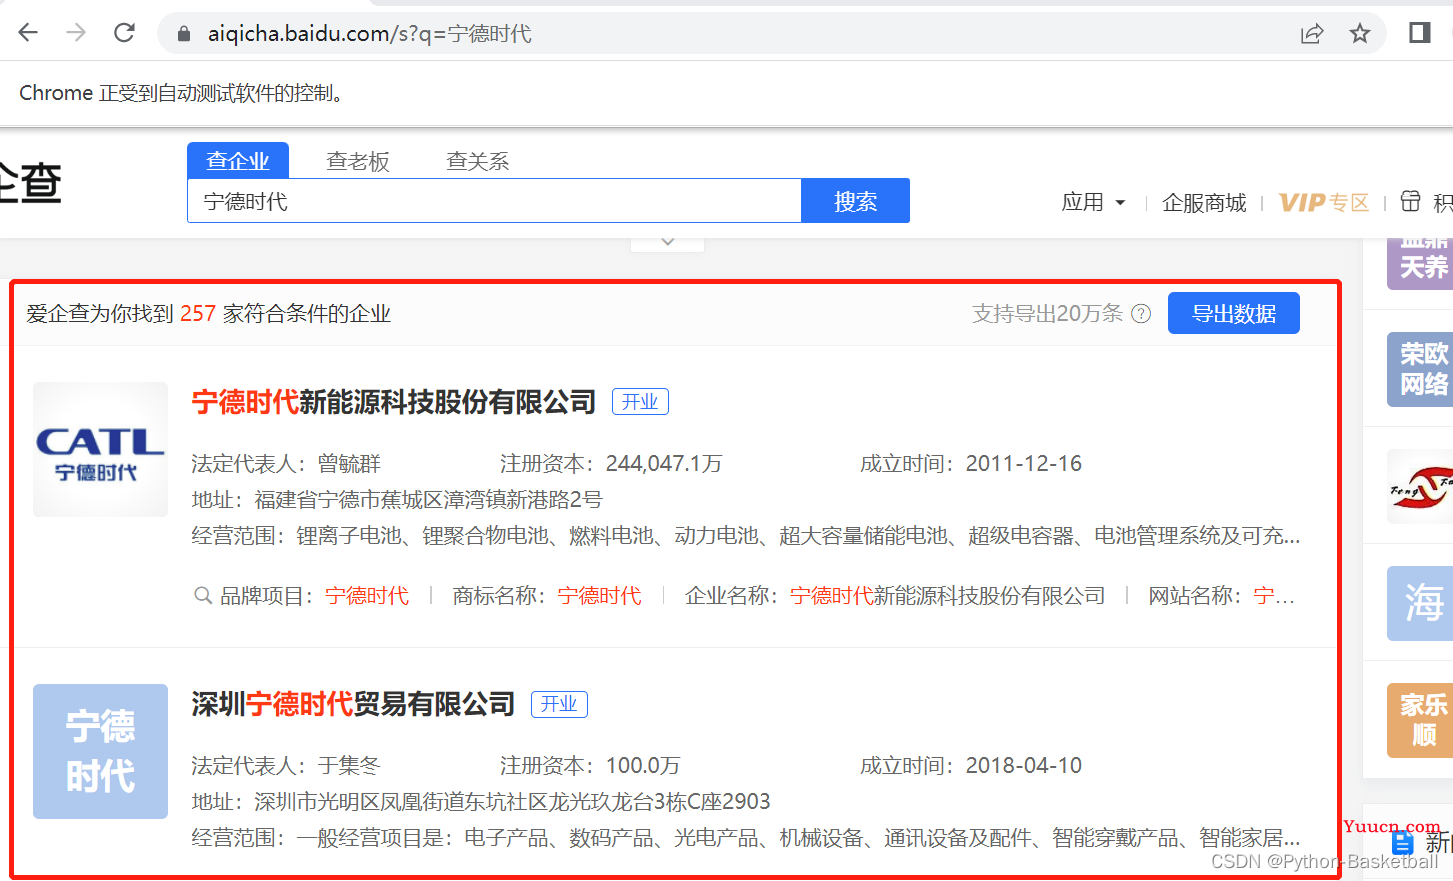
Task: Click registered capital 244,047.1万
Action: [664, 464]
